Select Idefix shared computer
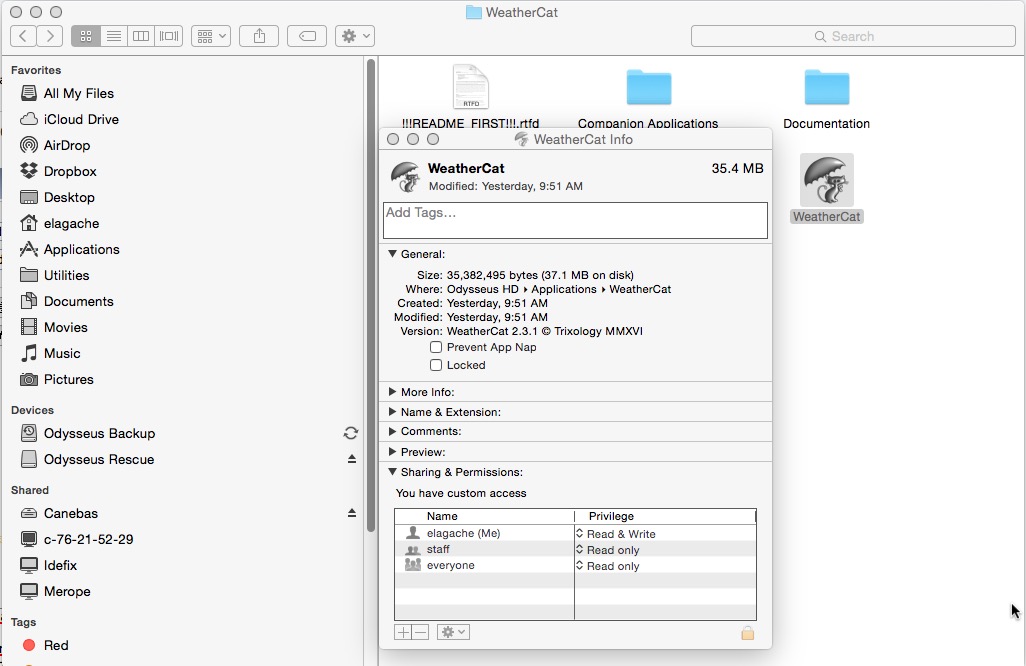This screenshot has width=1026, height=666. (x=60, y=565)
